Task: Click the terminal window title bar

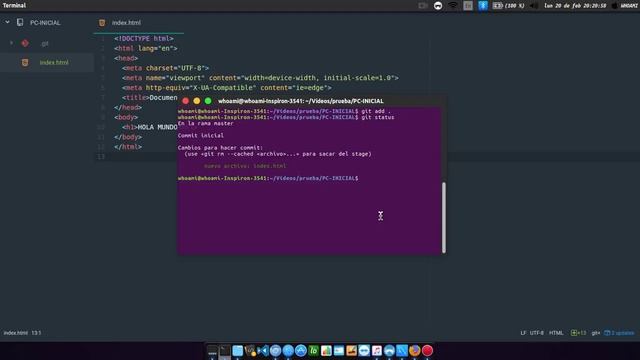Action: pyautogui.click(x=311, y=101)
